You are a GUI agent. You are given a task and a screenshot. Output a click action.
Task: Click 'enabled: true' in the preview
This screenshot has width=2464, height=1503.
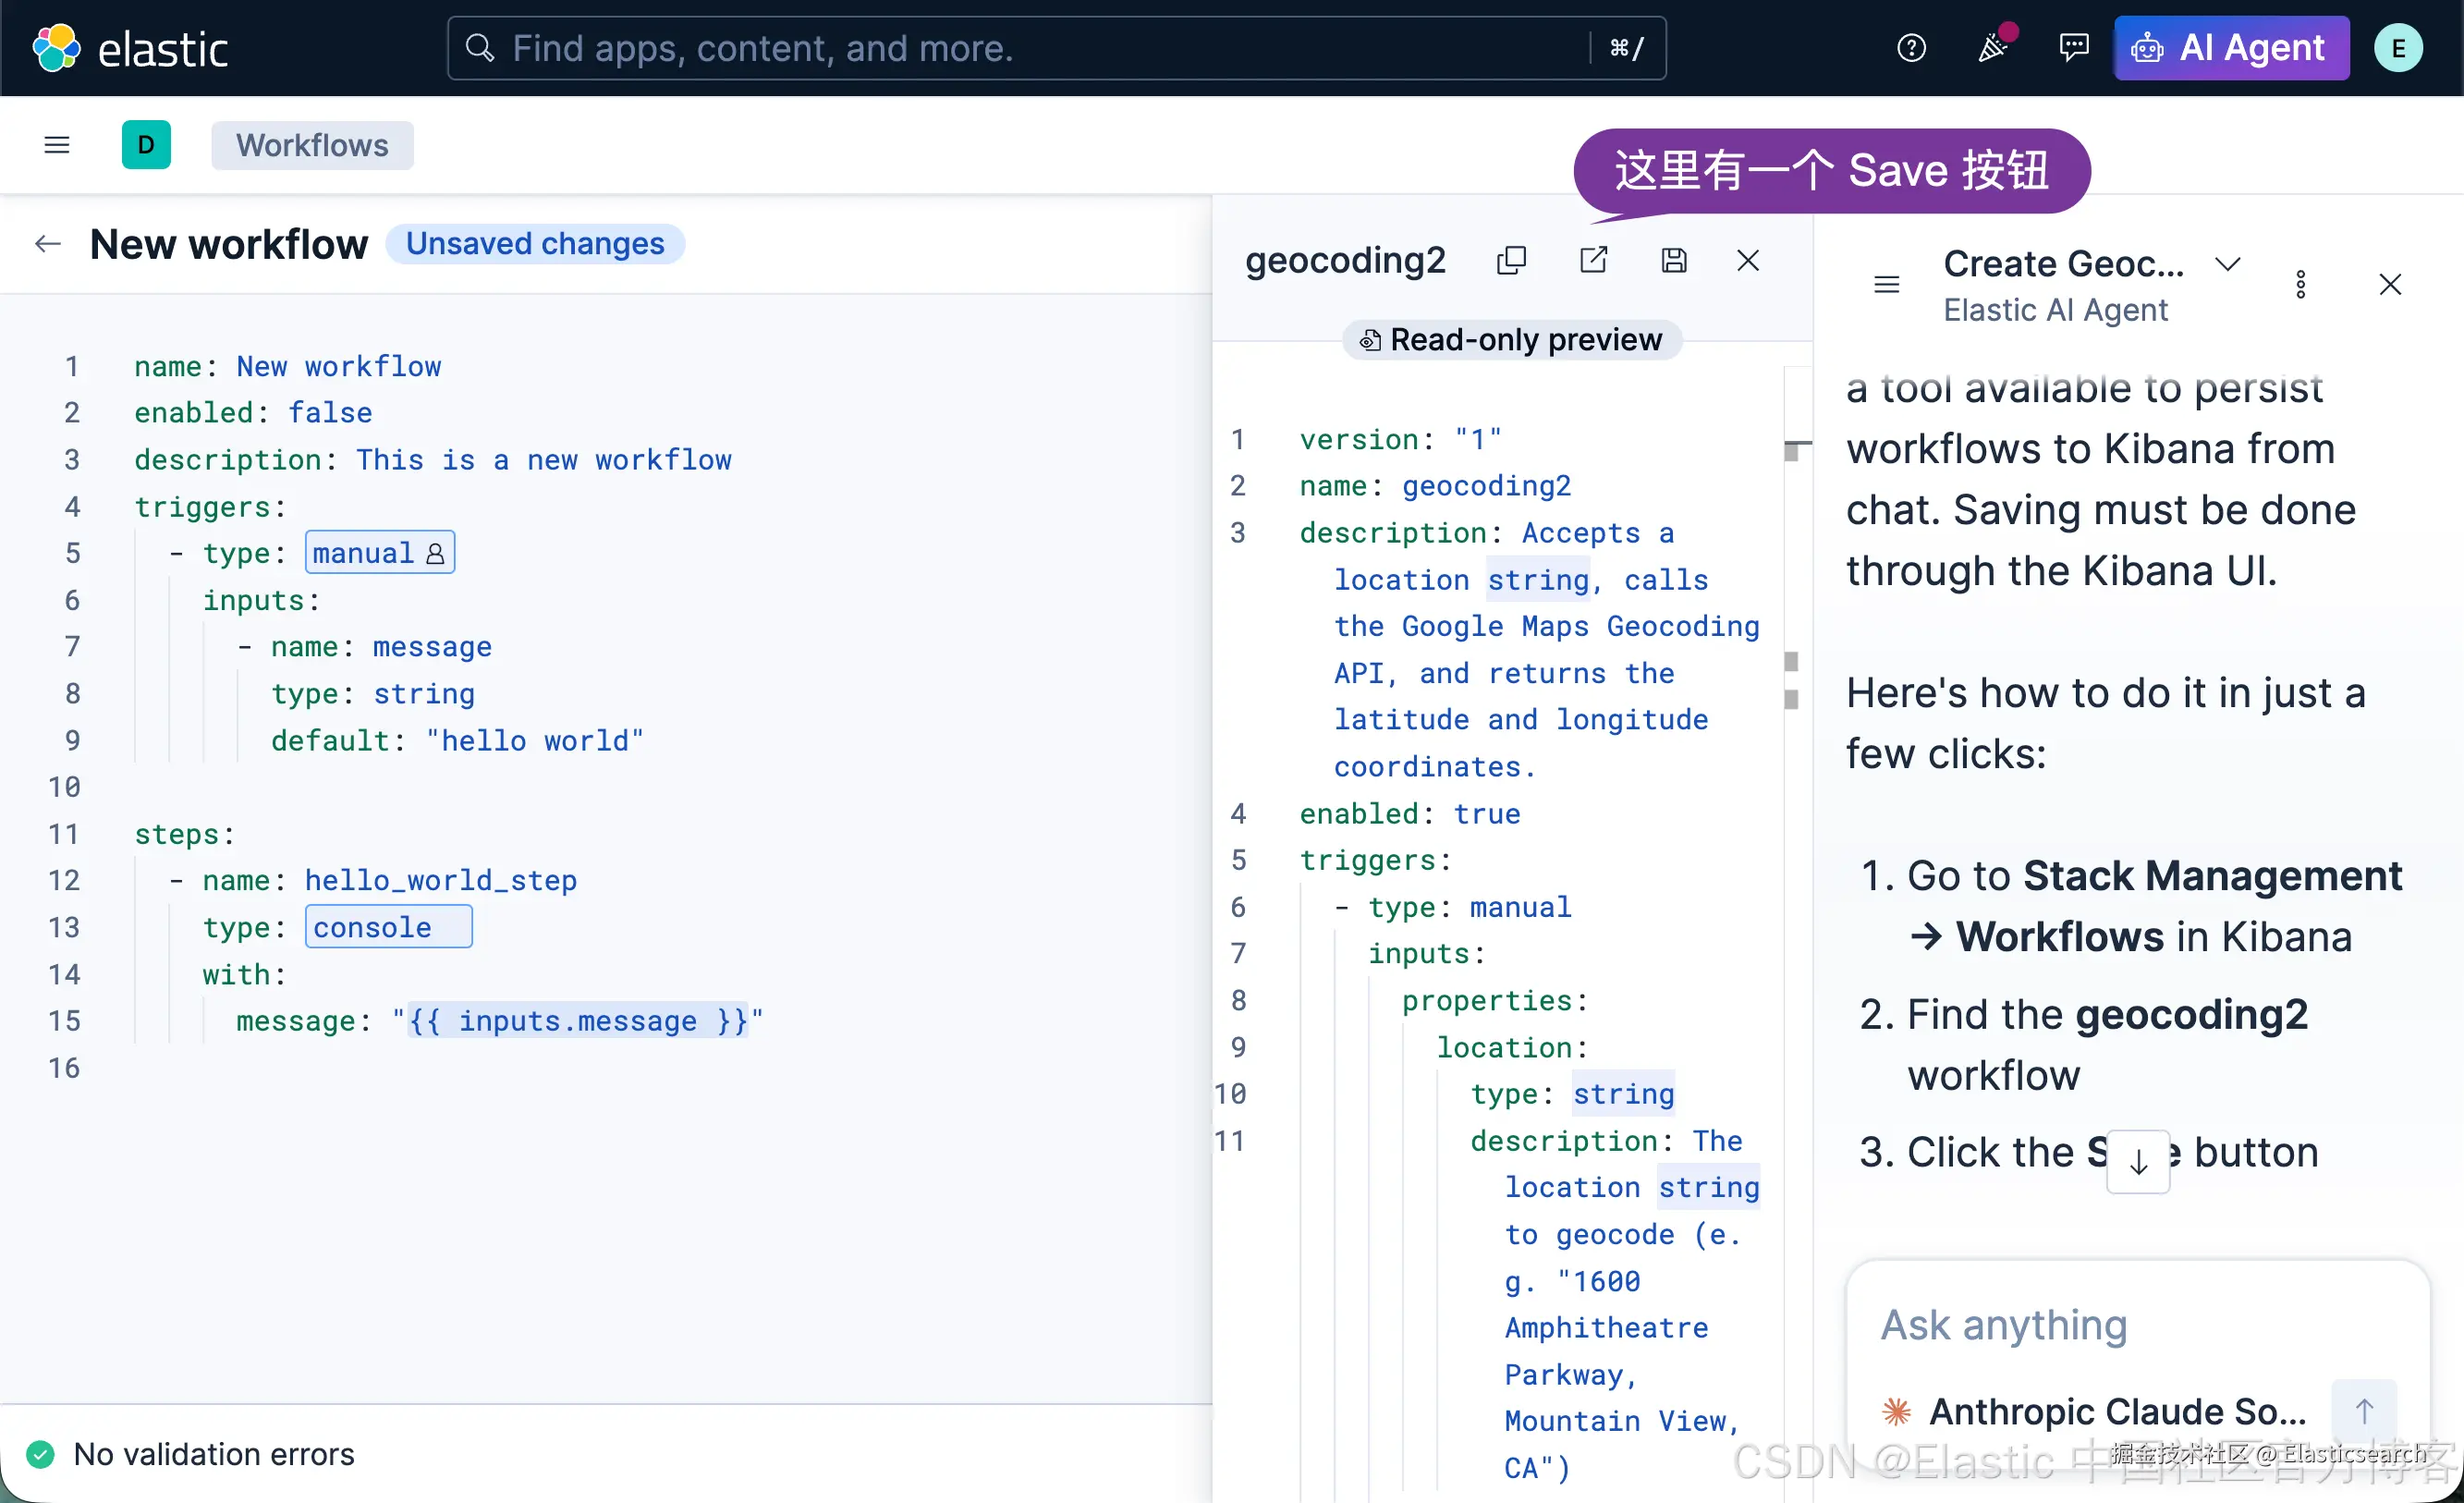pos(1410,813)
